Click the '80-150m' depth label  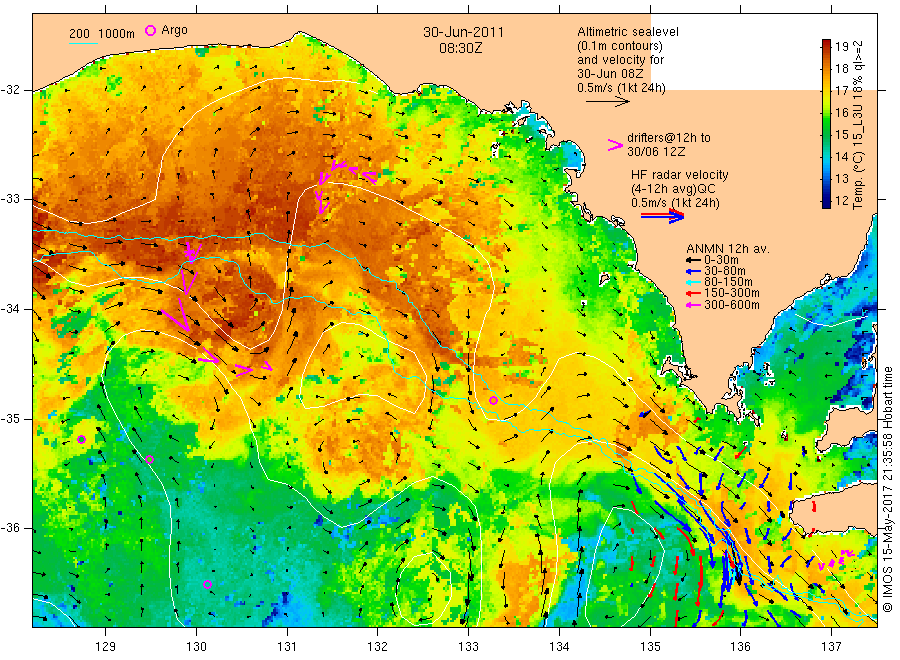728,282
